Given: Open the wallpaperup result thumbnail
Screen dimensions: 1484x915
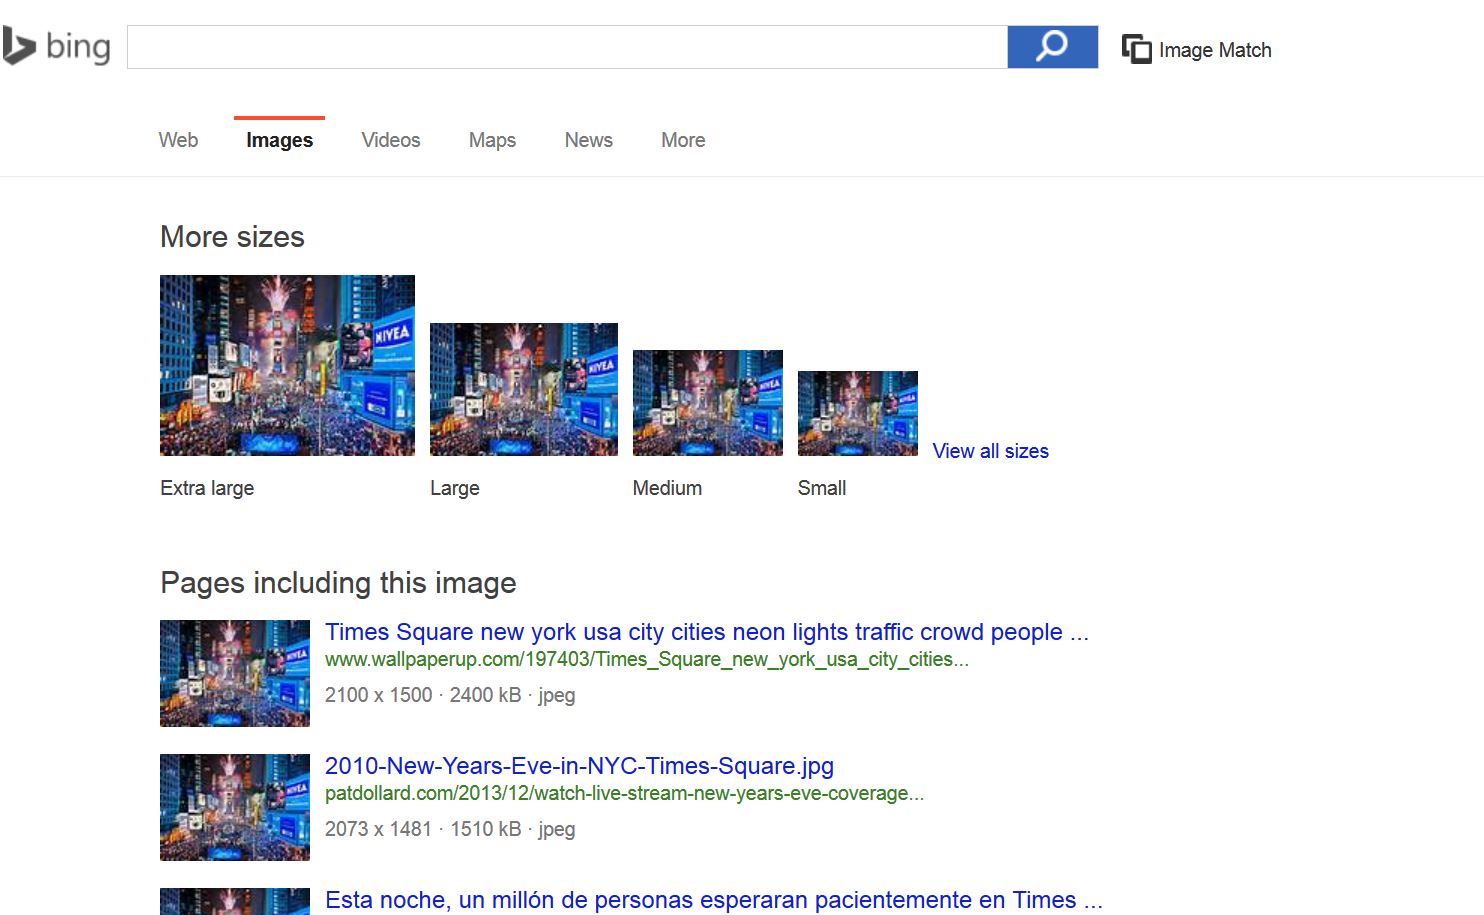Looking at the screenshot, I should click(x=235, y=673).
